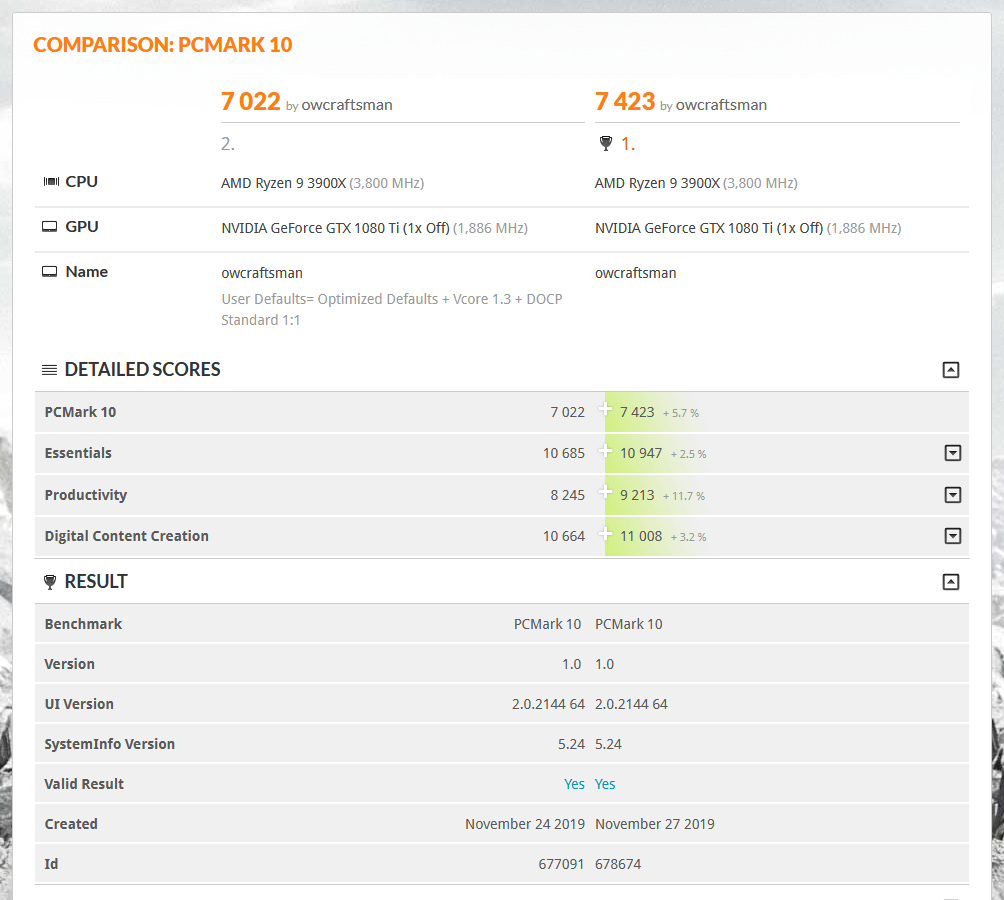Click the Result trophy icon
The height and width of the screenshot is (900, 1004).
tap(50, 582)
